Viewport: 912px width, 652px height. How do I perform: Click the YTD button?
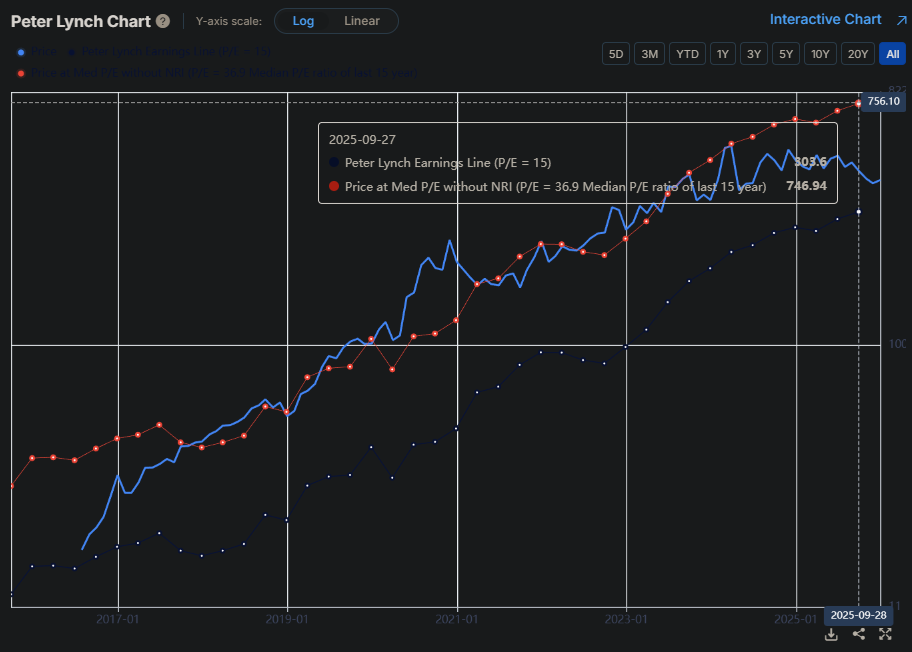[x=687, y=53]
